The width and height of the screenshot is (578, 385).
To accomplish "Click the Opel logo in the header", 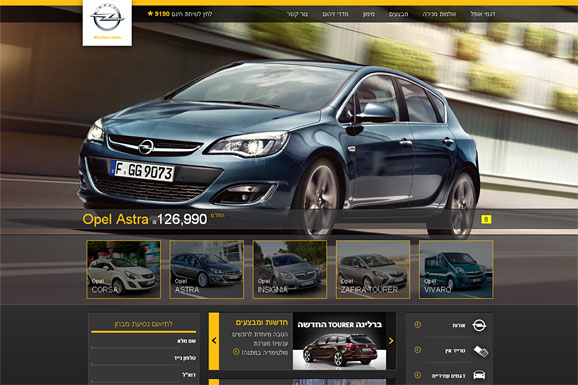I will [107, 18].
